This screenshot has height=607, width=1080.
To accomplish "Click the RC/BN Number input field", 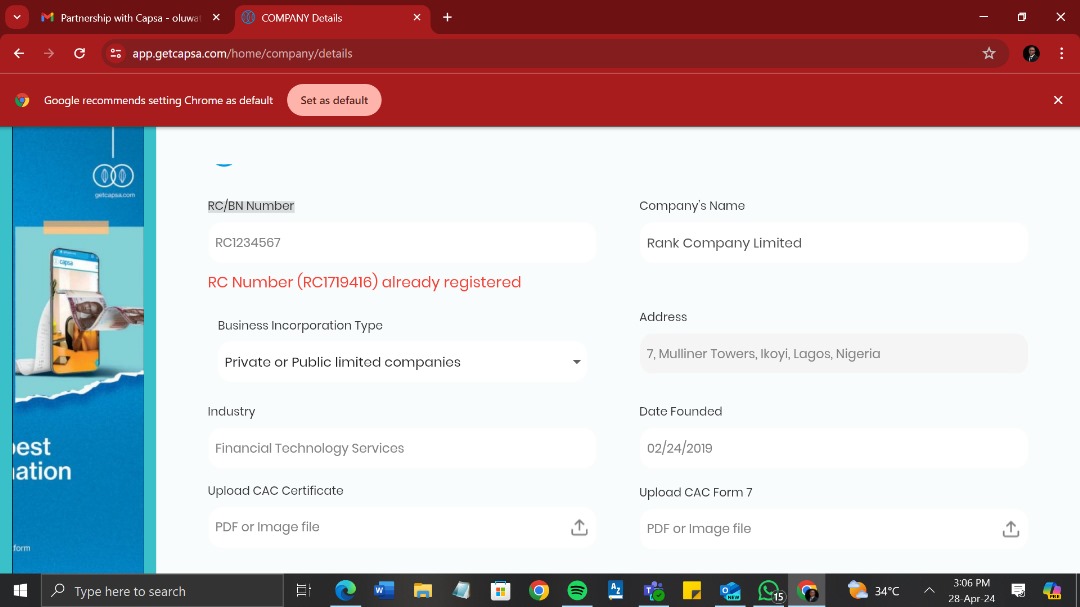I will pyautogui.click(x=402, y=243).
